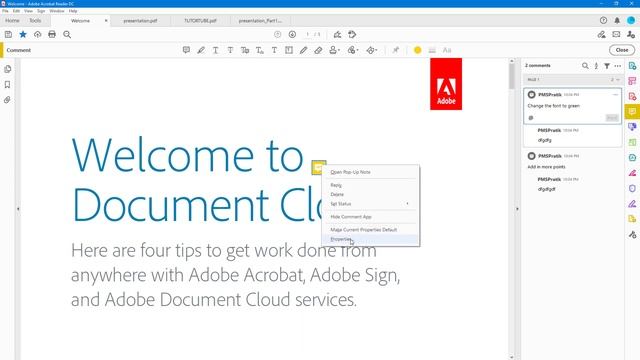
Task: Open page thumbnails in left sidebar
Action: (7, 69)
